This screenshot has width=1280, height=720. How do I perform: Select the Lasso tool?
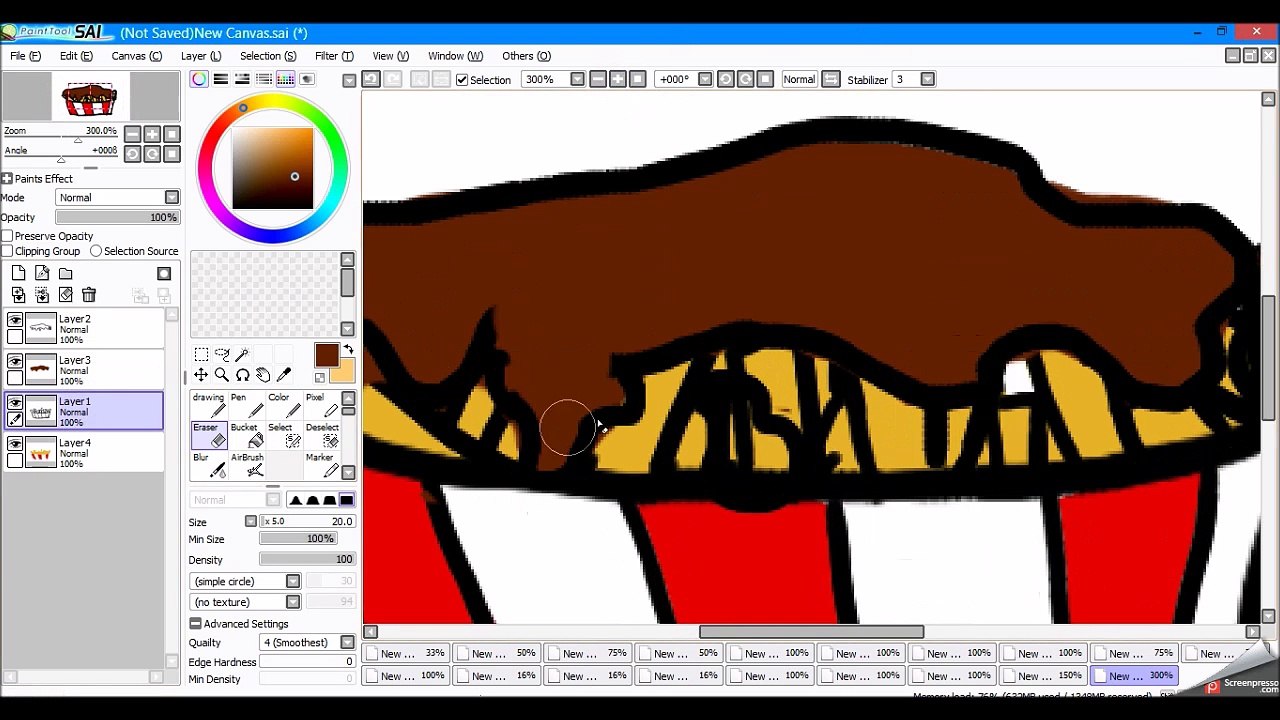click(222, 354)
